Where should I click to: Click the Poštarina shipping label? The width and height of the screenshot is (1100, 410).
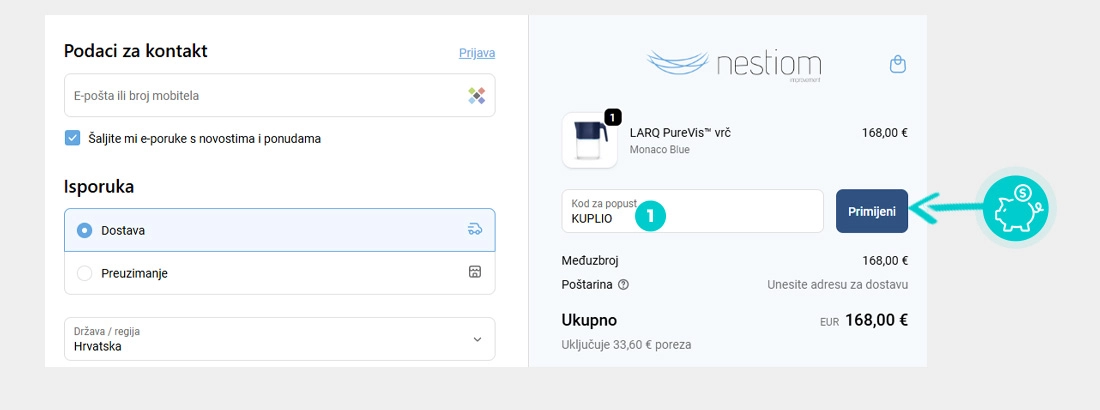(587, 284)
